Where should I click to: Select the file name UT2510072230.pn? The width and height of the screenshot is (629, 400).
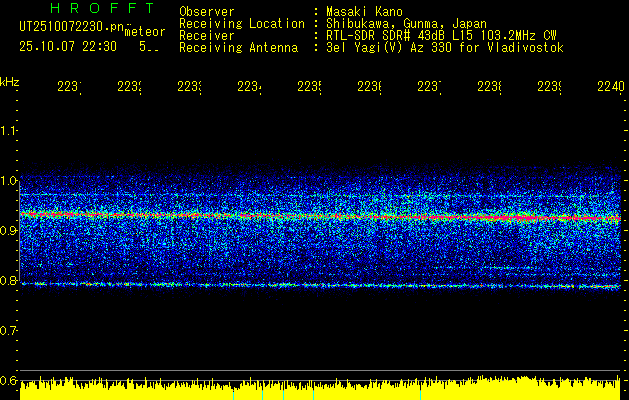[72, 27]
